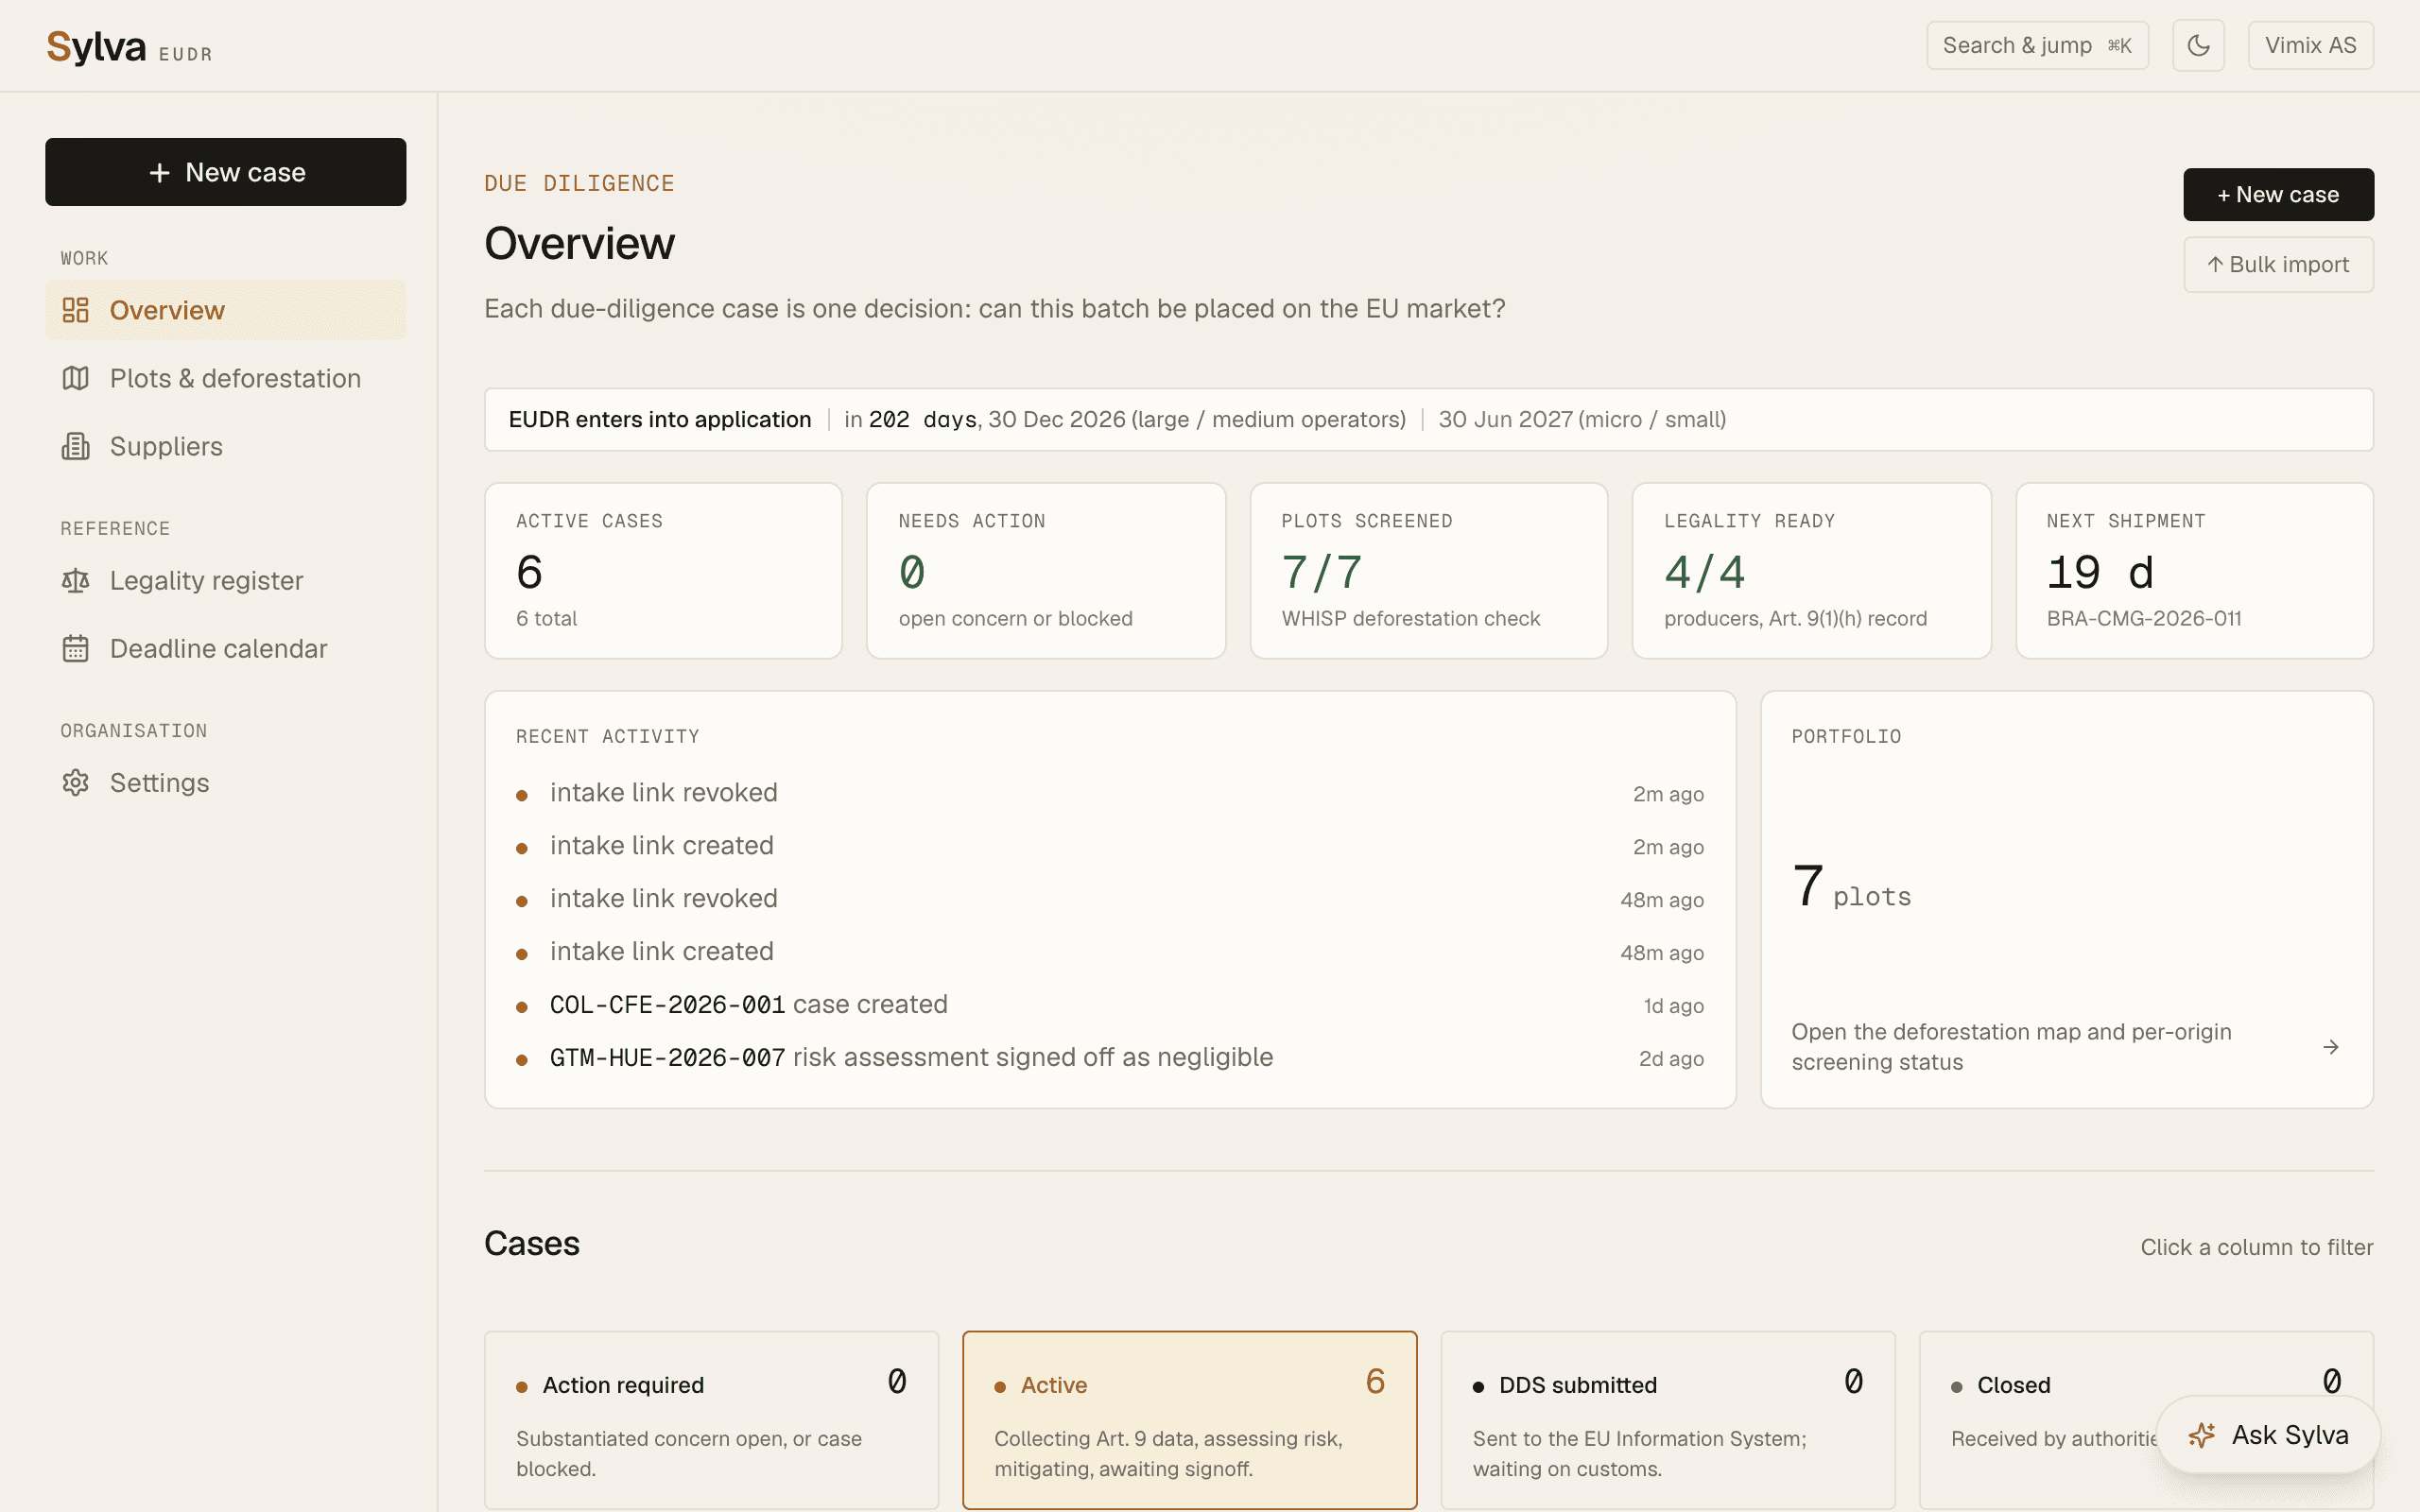
Task: Open the Active cases stat card
Action: click(x=663, y=570)
